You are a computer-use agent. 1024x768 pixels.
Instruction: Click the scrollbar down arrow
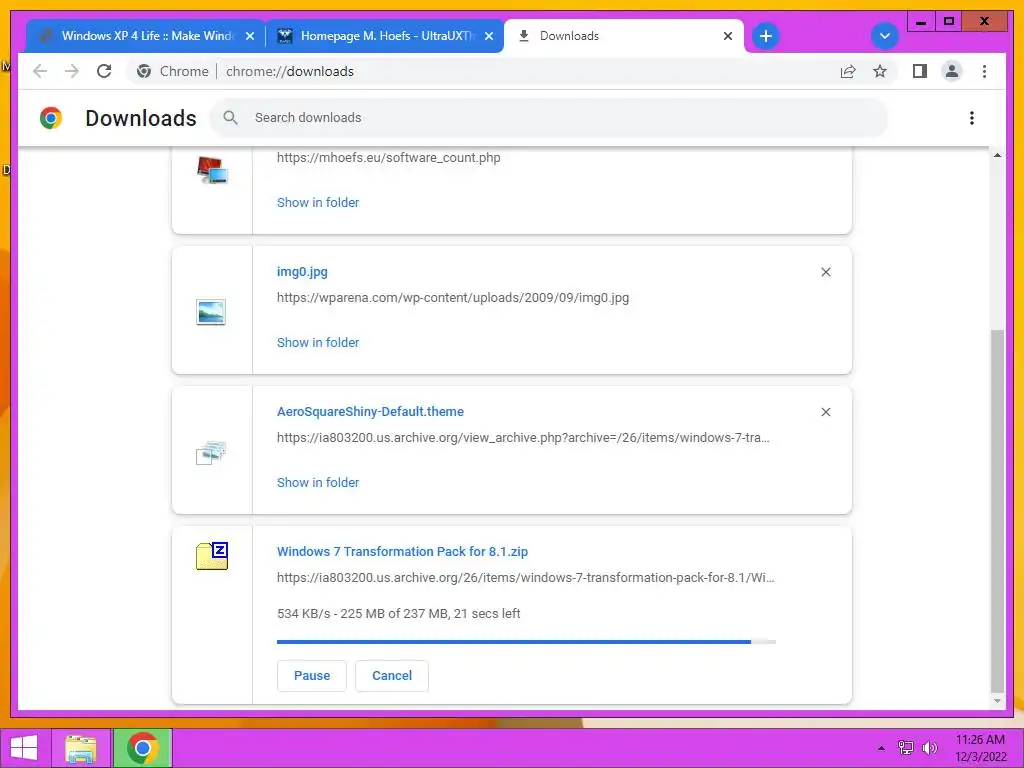pos(997,701)
